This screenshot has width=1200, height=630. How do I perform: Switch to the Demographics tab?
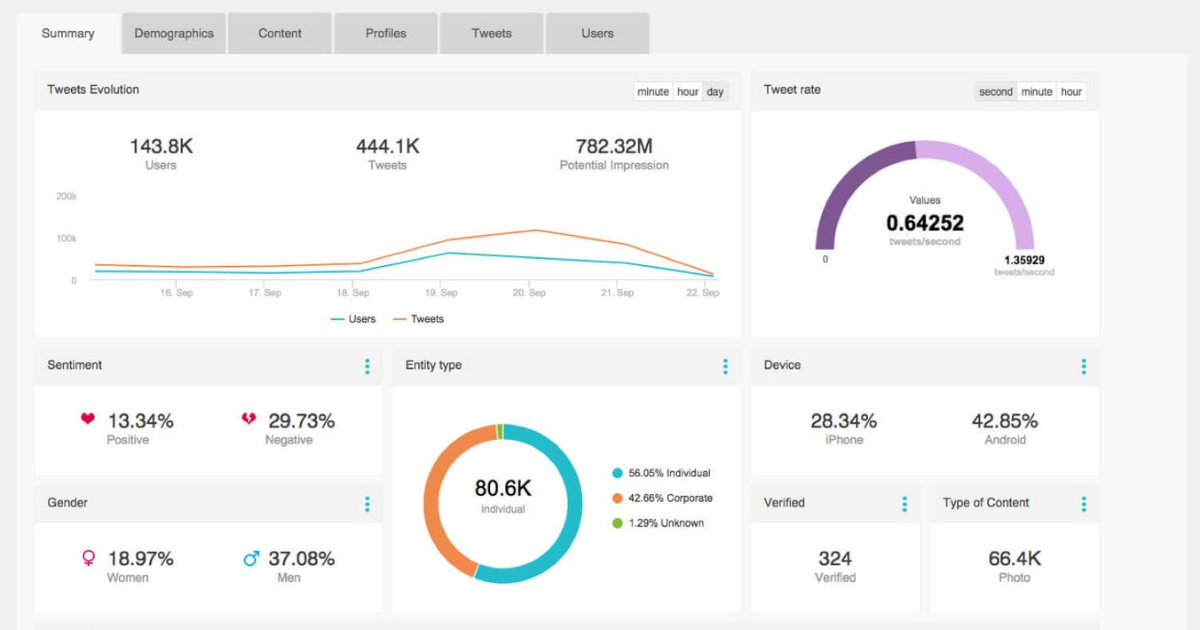point(174,34)
